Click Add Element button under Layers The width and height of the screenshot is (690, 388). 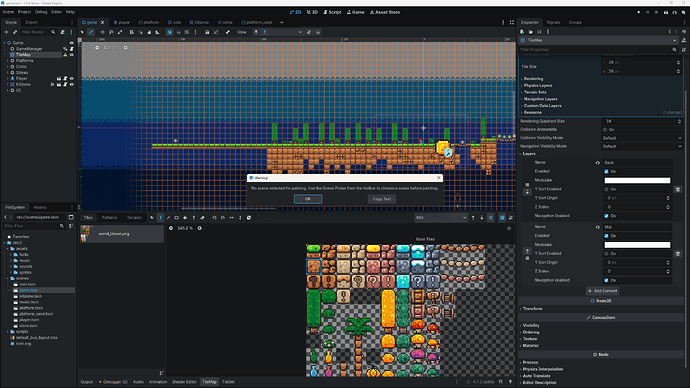tap(603, 291)
